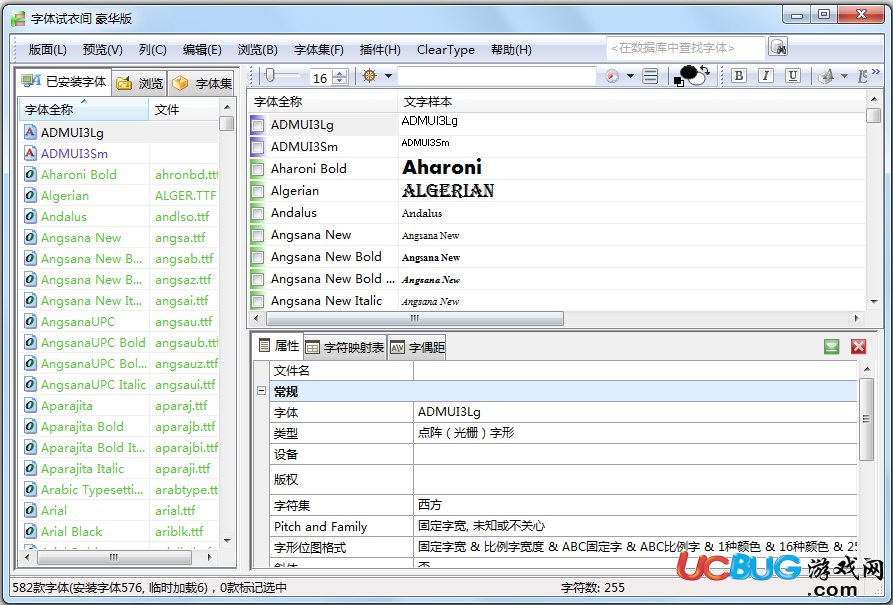Click the Aparajita font type icon

point(30,406)
